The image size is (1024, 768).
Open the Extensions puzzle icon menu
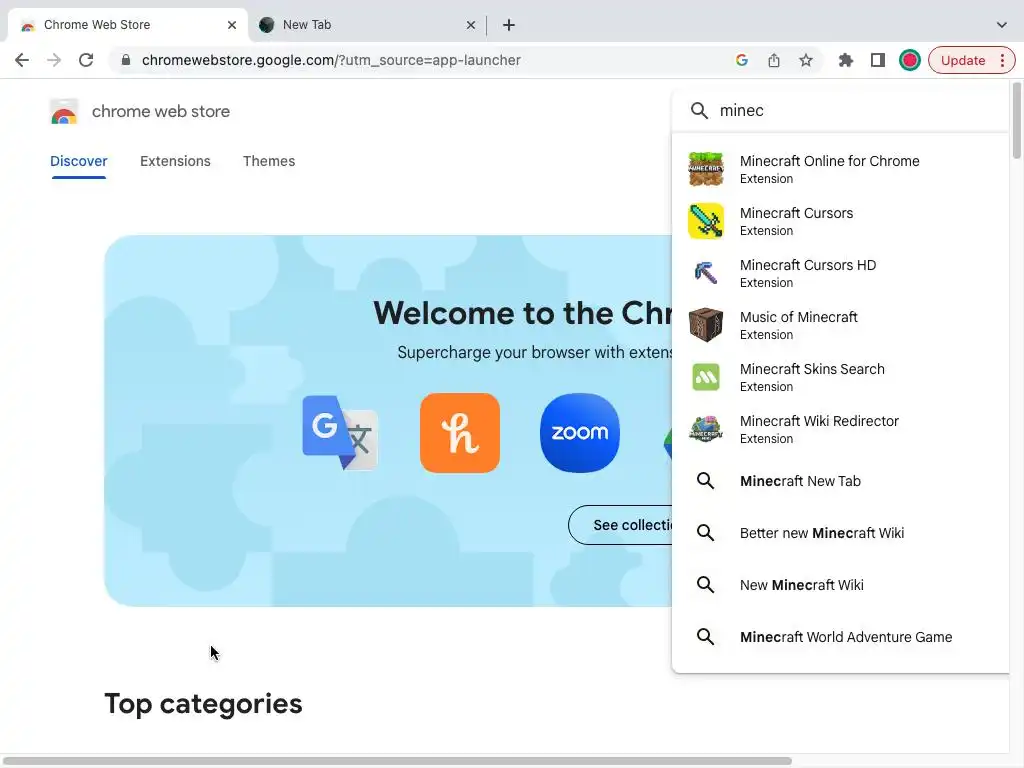click(x=846, y=60)
